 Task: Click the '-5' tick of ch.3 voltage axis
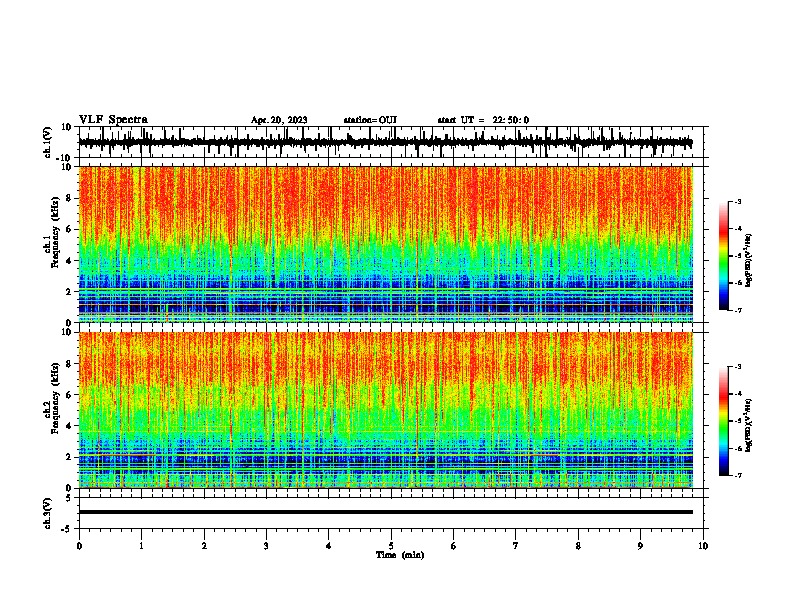point(68,529)
